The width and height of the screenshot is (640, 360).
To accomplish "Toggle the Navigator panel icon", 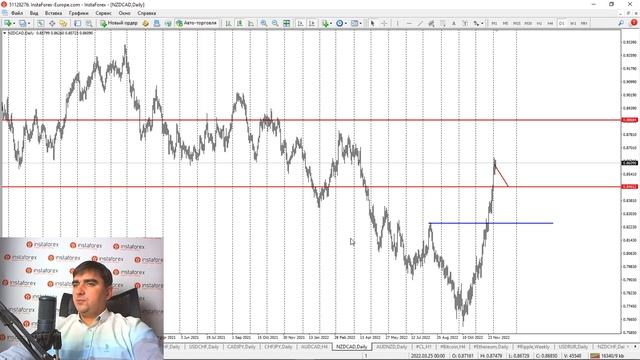I will click(x=63, y=23).
